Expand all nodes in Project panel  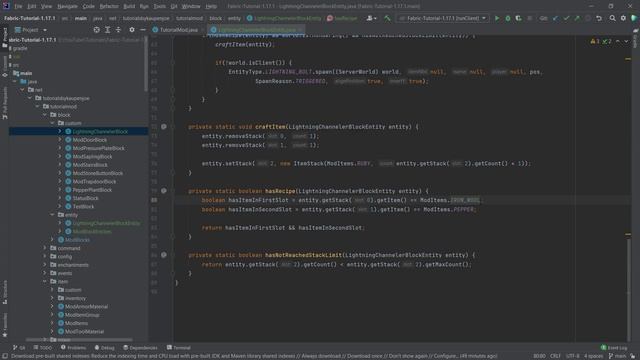point(107,30)
